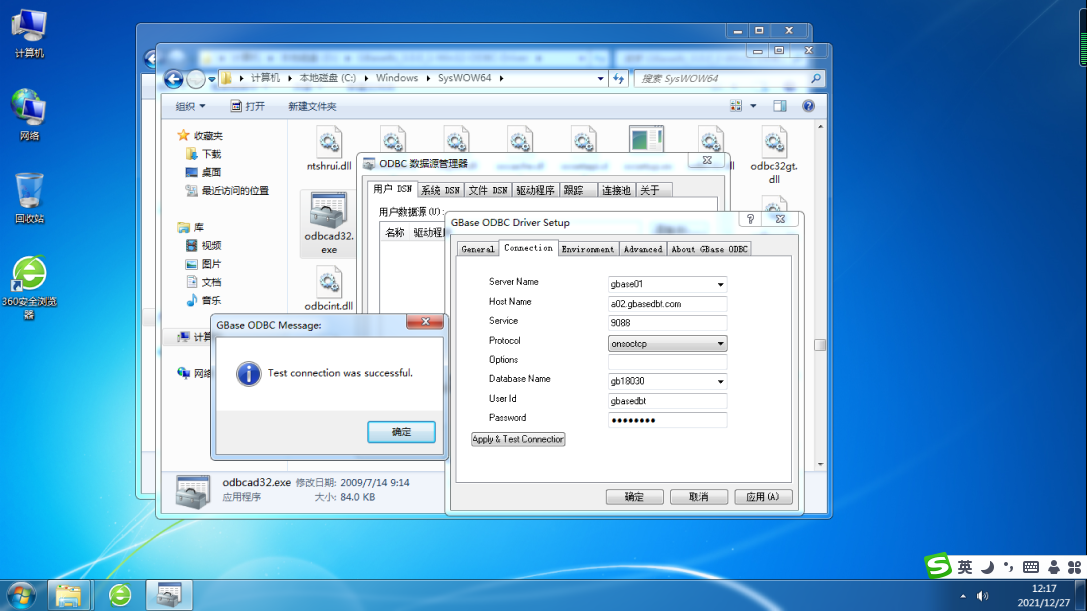Open the 回收站 recycle bin icon
The height and width of the screenshot is (611, 1087).
29,198
